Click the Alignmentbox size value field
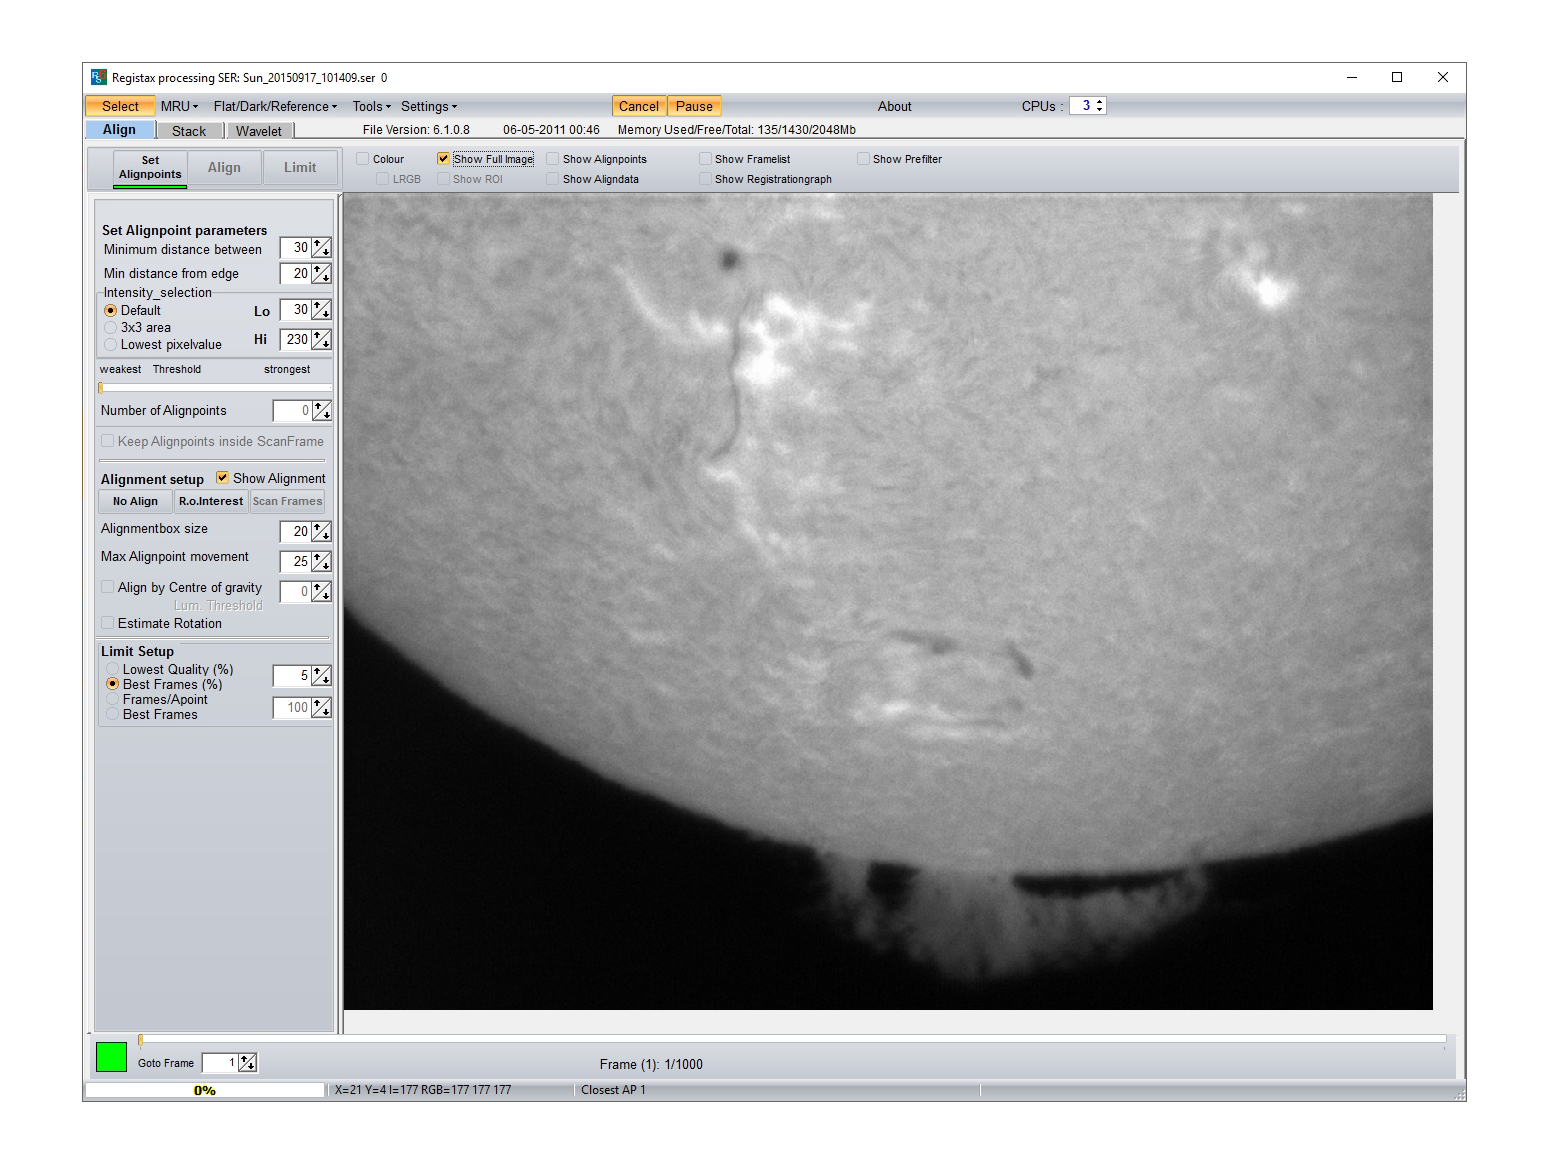 pyautogui.click(x=295, y=532)
